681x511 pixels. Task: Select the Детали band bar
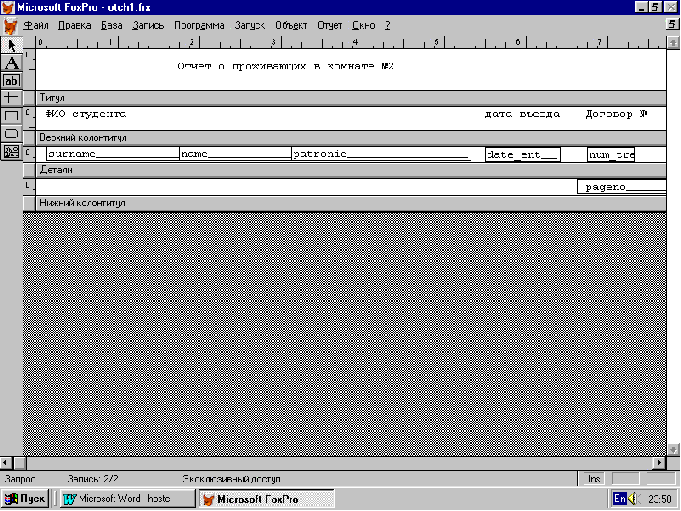pyautogui.click(x=344, y=170)
